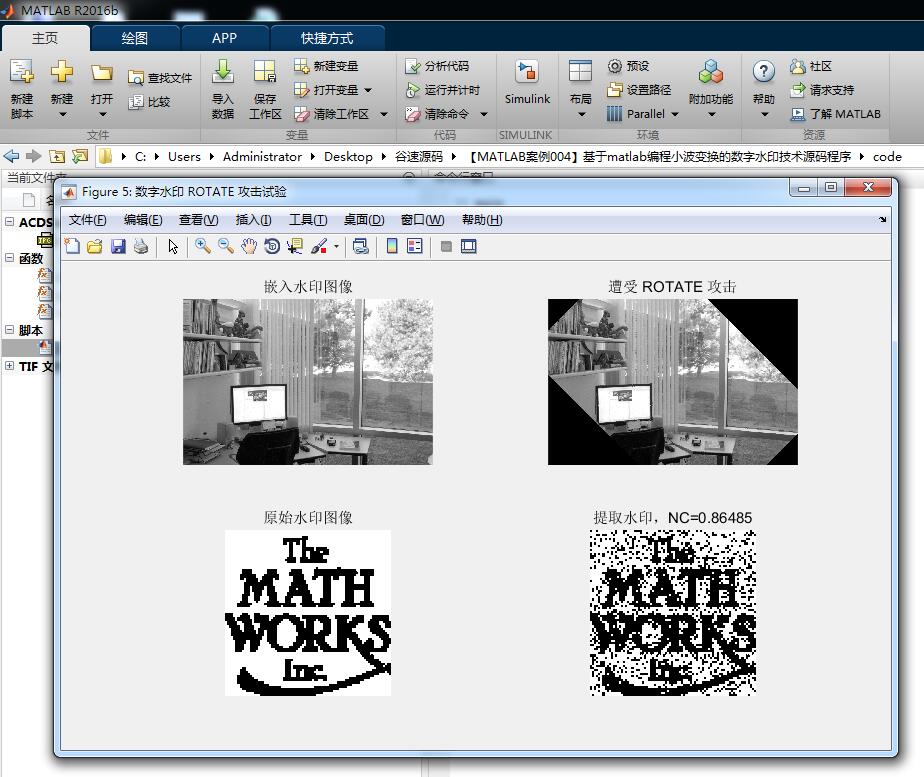The image size is (924, 777).
Task: Click the browse for folder icon
Action: coord(80,156)
